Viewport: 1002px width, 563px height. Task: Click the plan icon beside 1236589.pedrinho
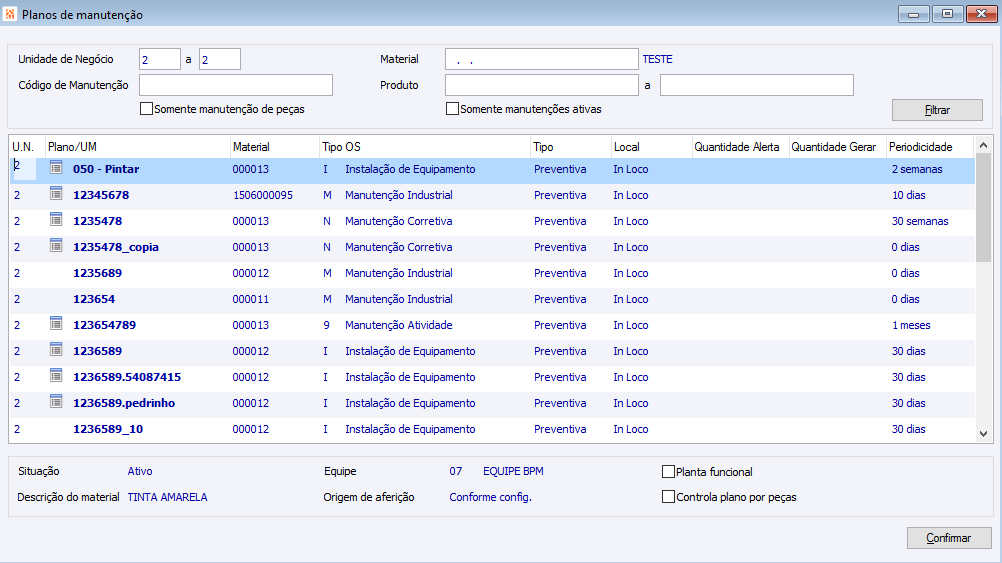[x=56, y=401]
